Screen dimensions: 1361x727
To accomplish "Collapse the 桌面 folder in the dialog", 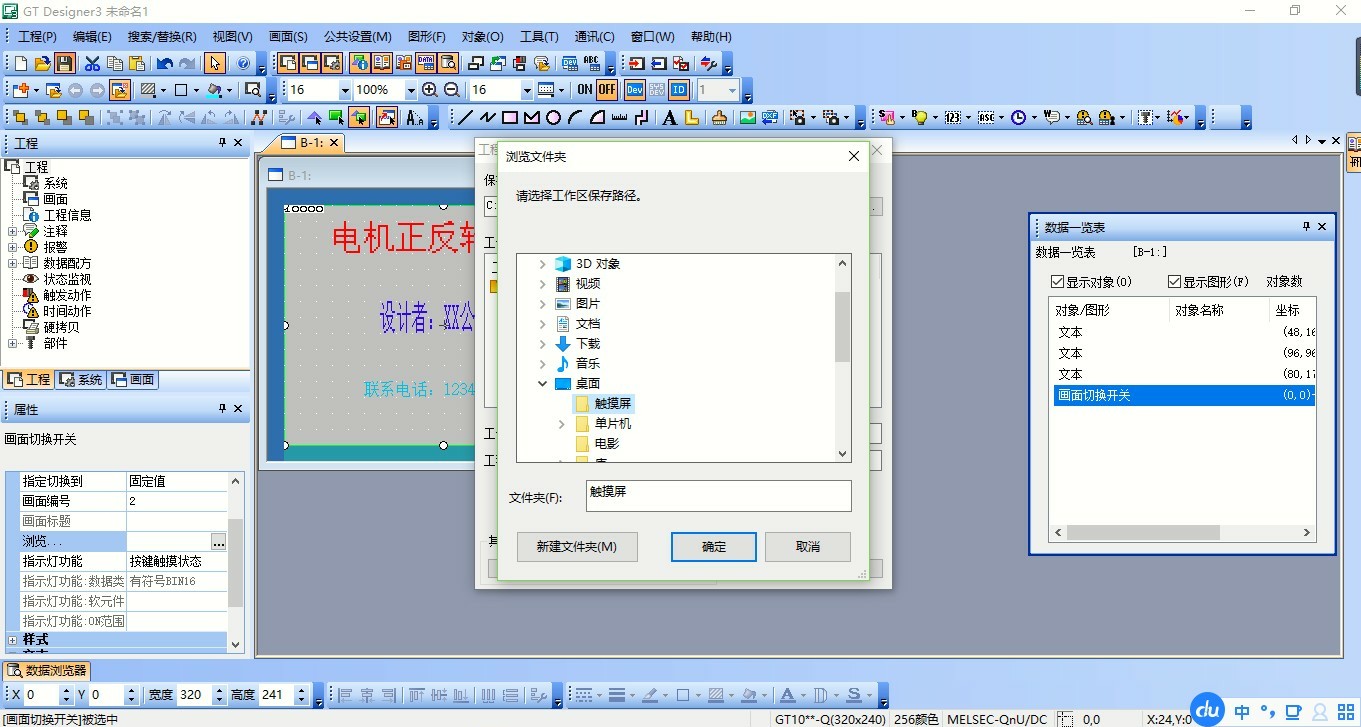I will tap(543, 384).
